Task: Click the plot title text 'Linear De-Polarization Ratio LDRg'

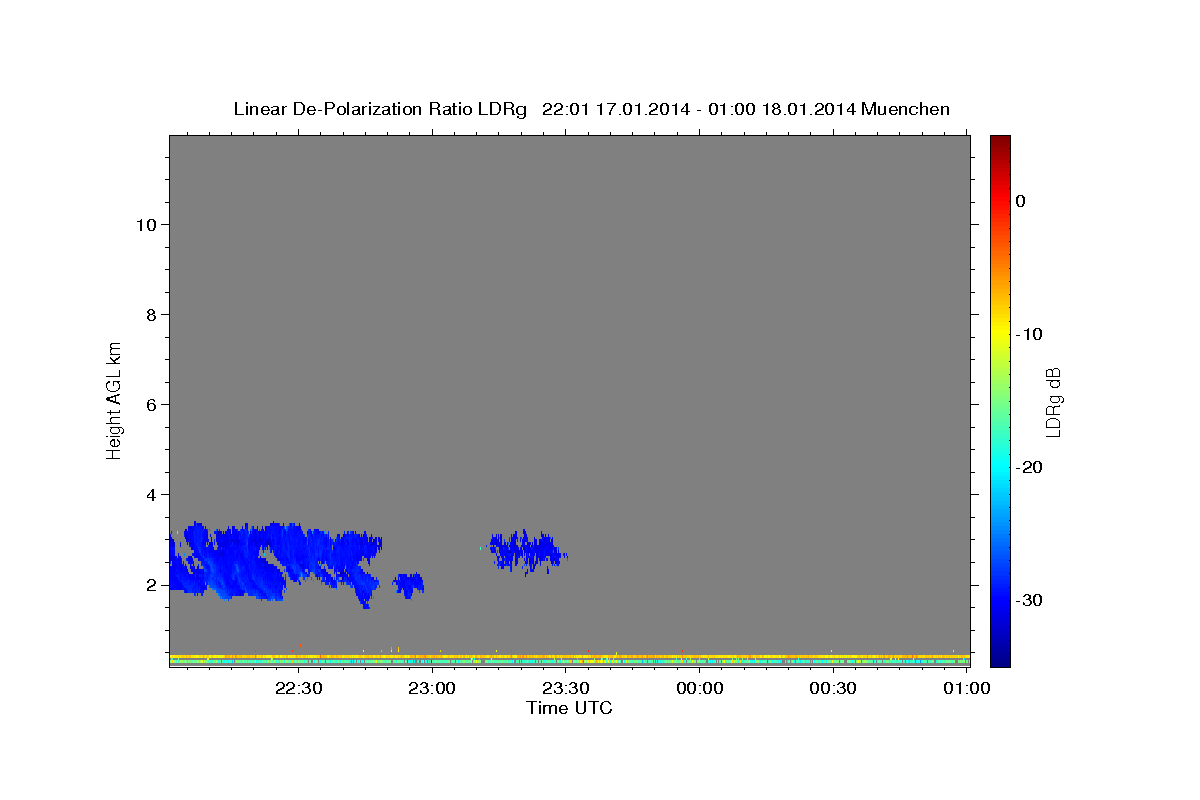Action: (379, 109)
